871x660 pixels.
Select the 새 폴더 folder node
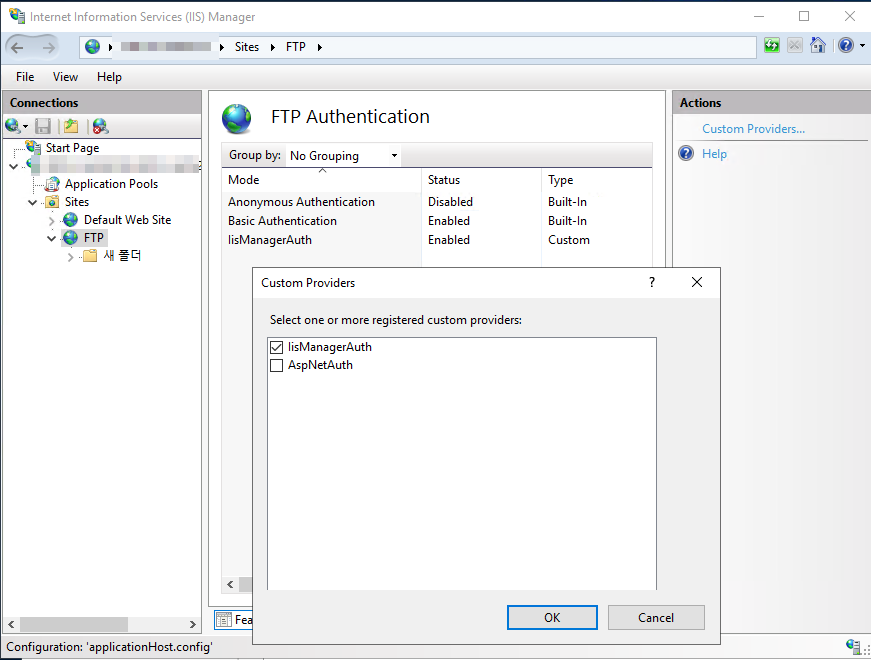(122, 256)
